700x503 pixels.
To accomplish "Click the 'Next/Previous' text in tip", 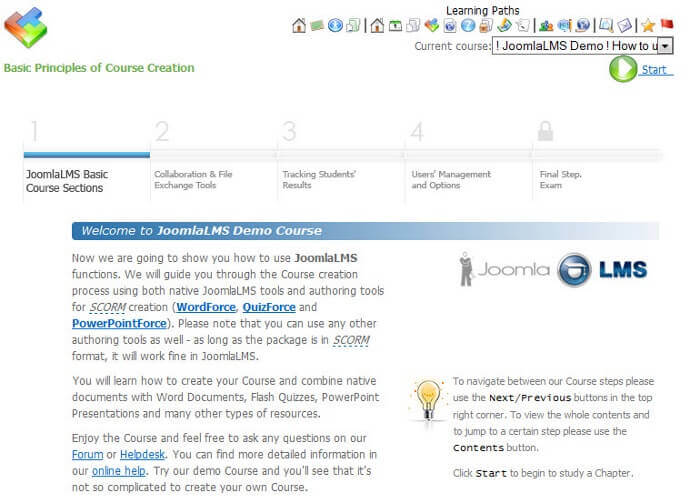I will pyautogui.click(x=530, y=398).
